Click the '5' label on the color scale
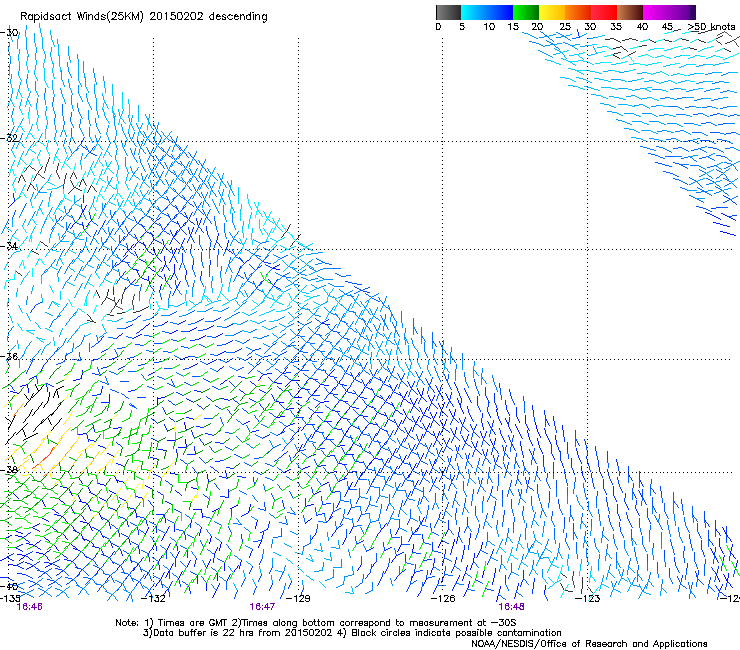Viewport: 740px width, 650px height. tap(462, 26)
